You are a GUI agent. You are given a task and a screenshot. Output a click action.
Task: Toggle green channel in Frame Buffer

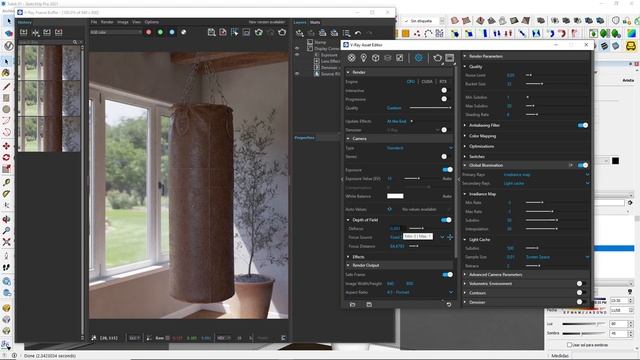tap(160, 32)
